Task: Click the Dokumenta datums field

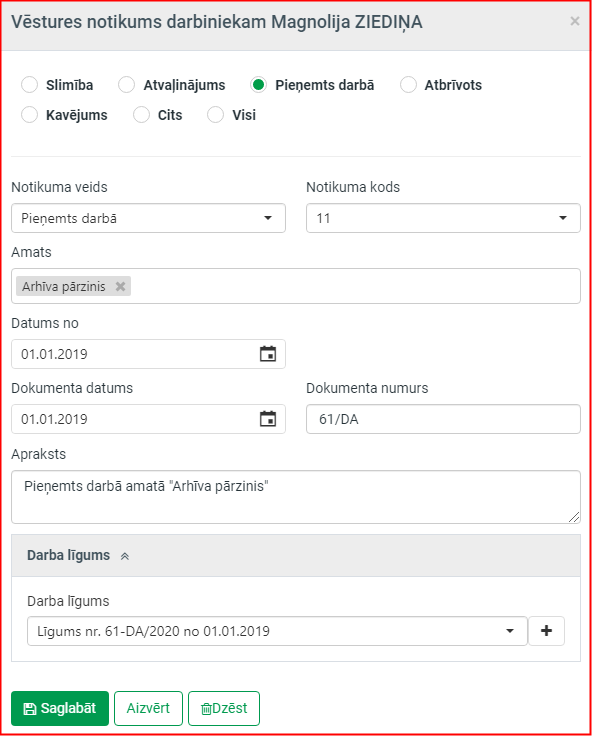Action: coord(148,419)
